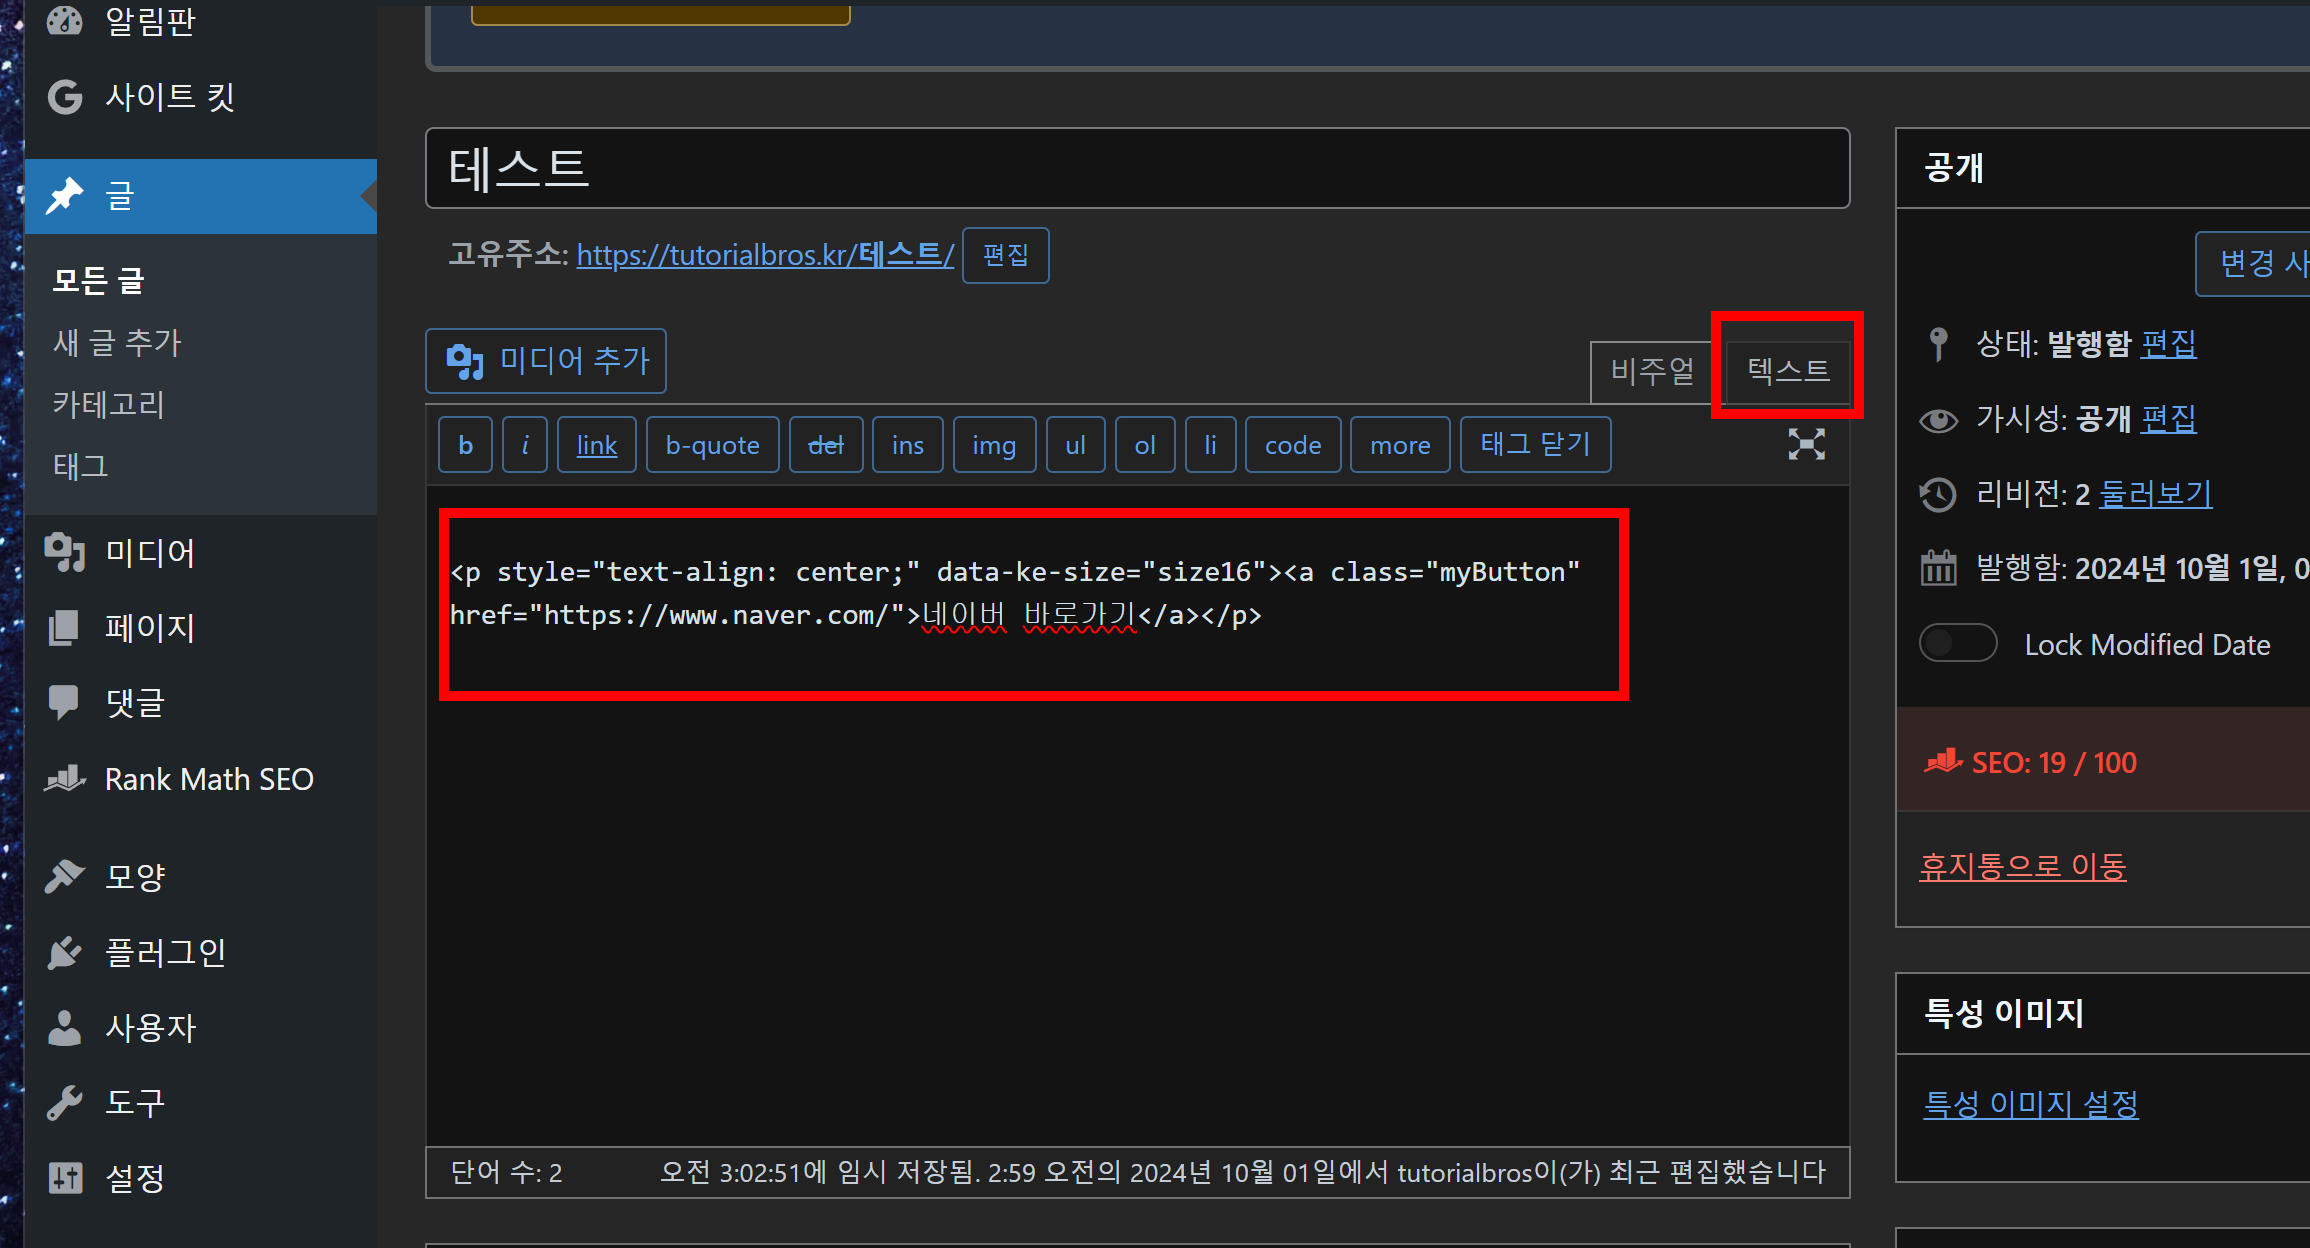Image resolution: width=2310 pixels, height=1248 pixels.
Task: Switch to the Visual (비주얼) editor tab
Action: click(x=1652, y=371)
